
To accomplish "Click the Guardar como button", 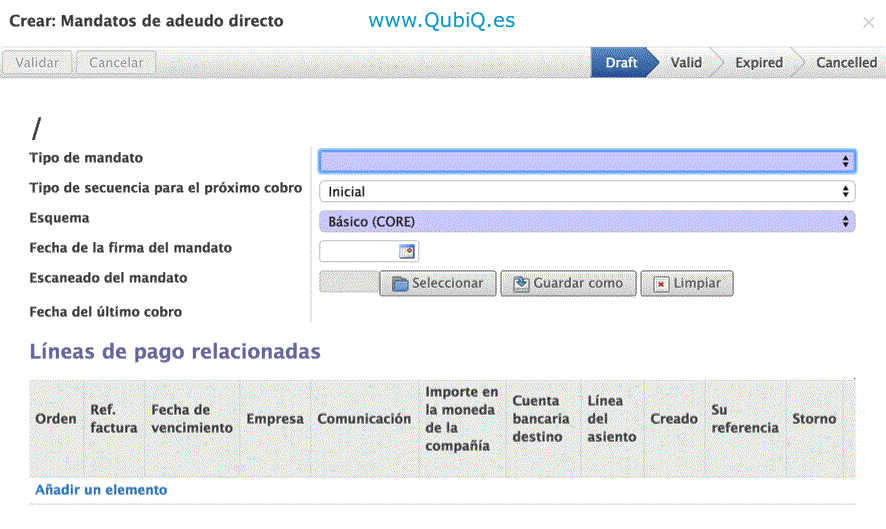I will click(568, 283).
